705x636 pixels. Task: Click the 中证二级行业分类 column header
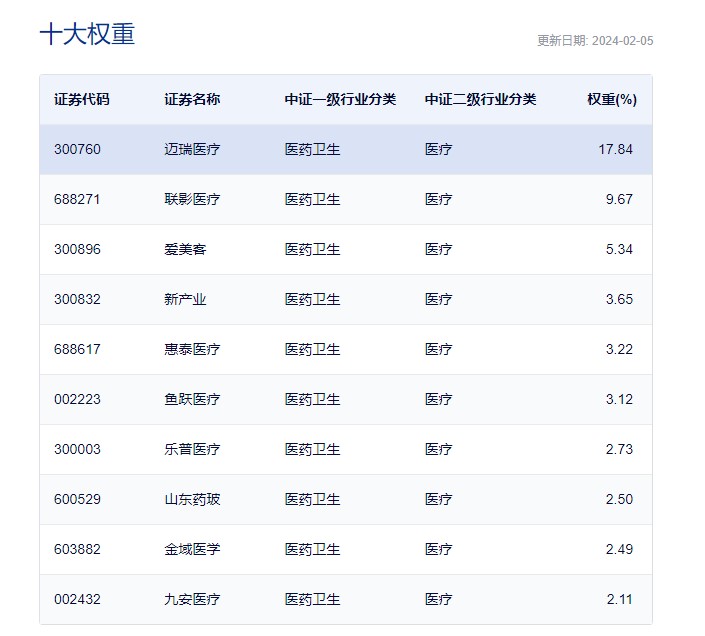click(x=481, y=99)
